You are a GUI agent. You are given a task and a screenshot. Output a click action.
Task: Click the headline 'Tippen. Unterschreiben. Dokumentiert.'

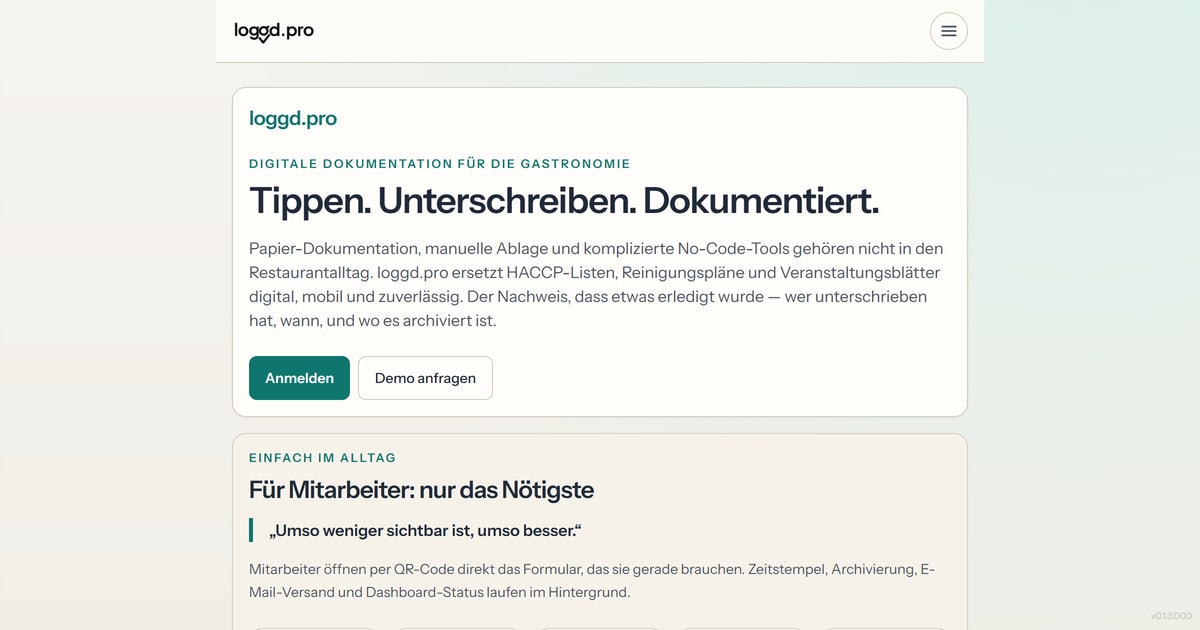pyautogui.click(x=564, y=201)
